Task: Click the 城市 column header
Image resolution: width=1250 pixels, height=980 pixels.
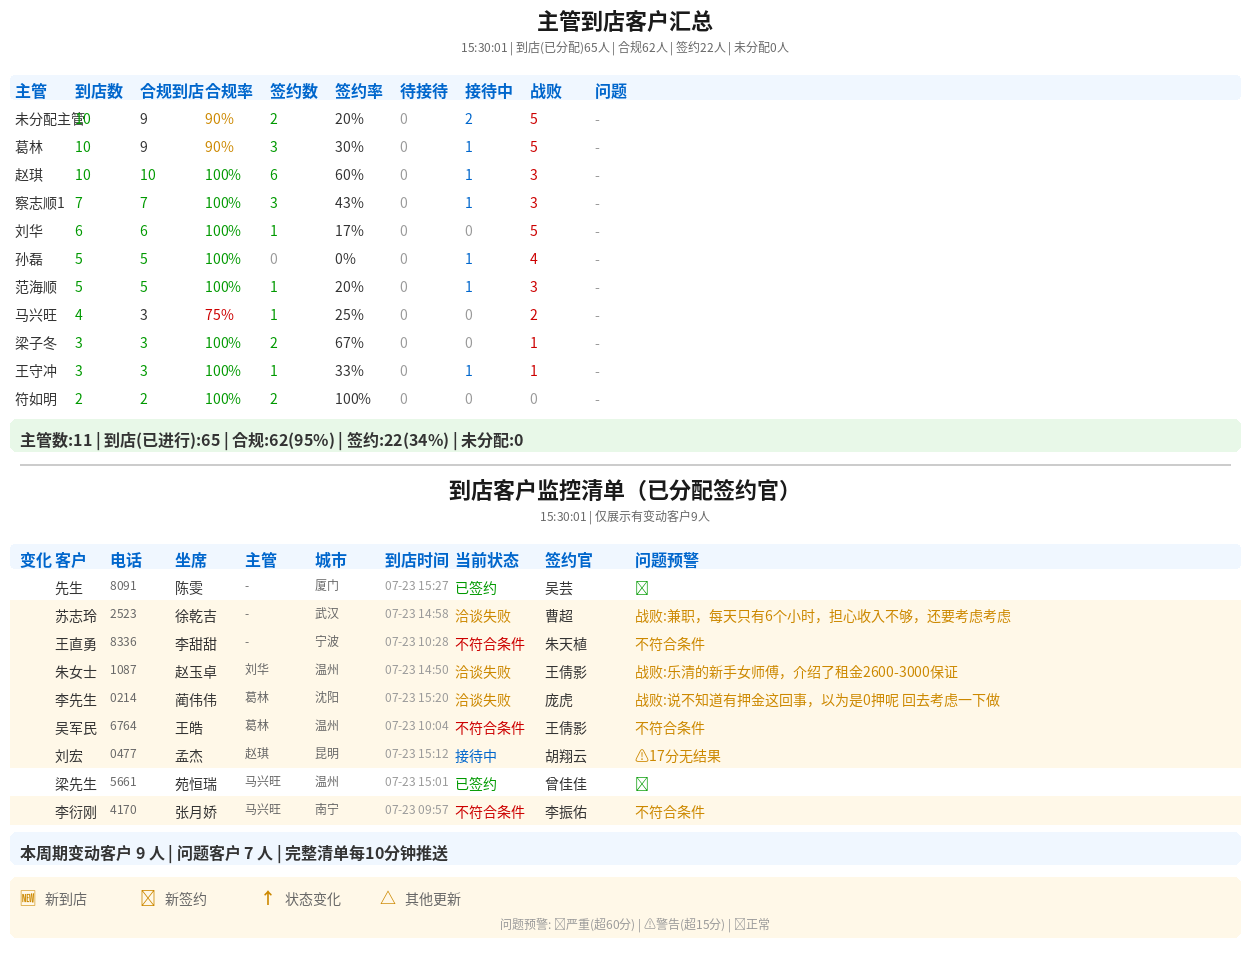Action: (x=331, y=560)
